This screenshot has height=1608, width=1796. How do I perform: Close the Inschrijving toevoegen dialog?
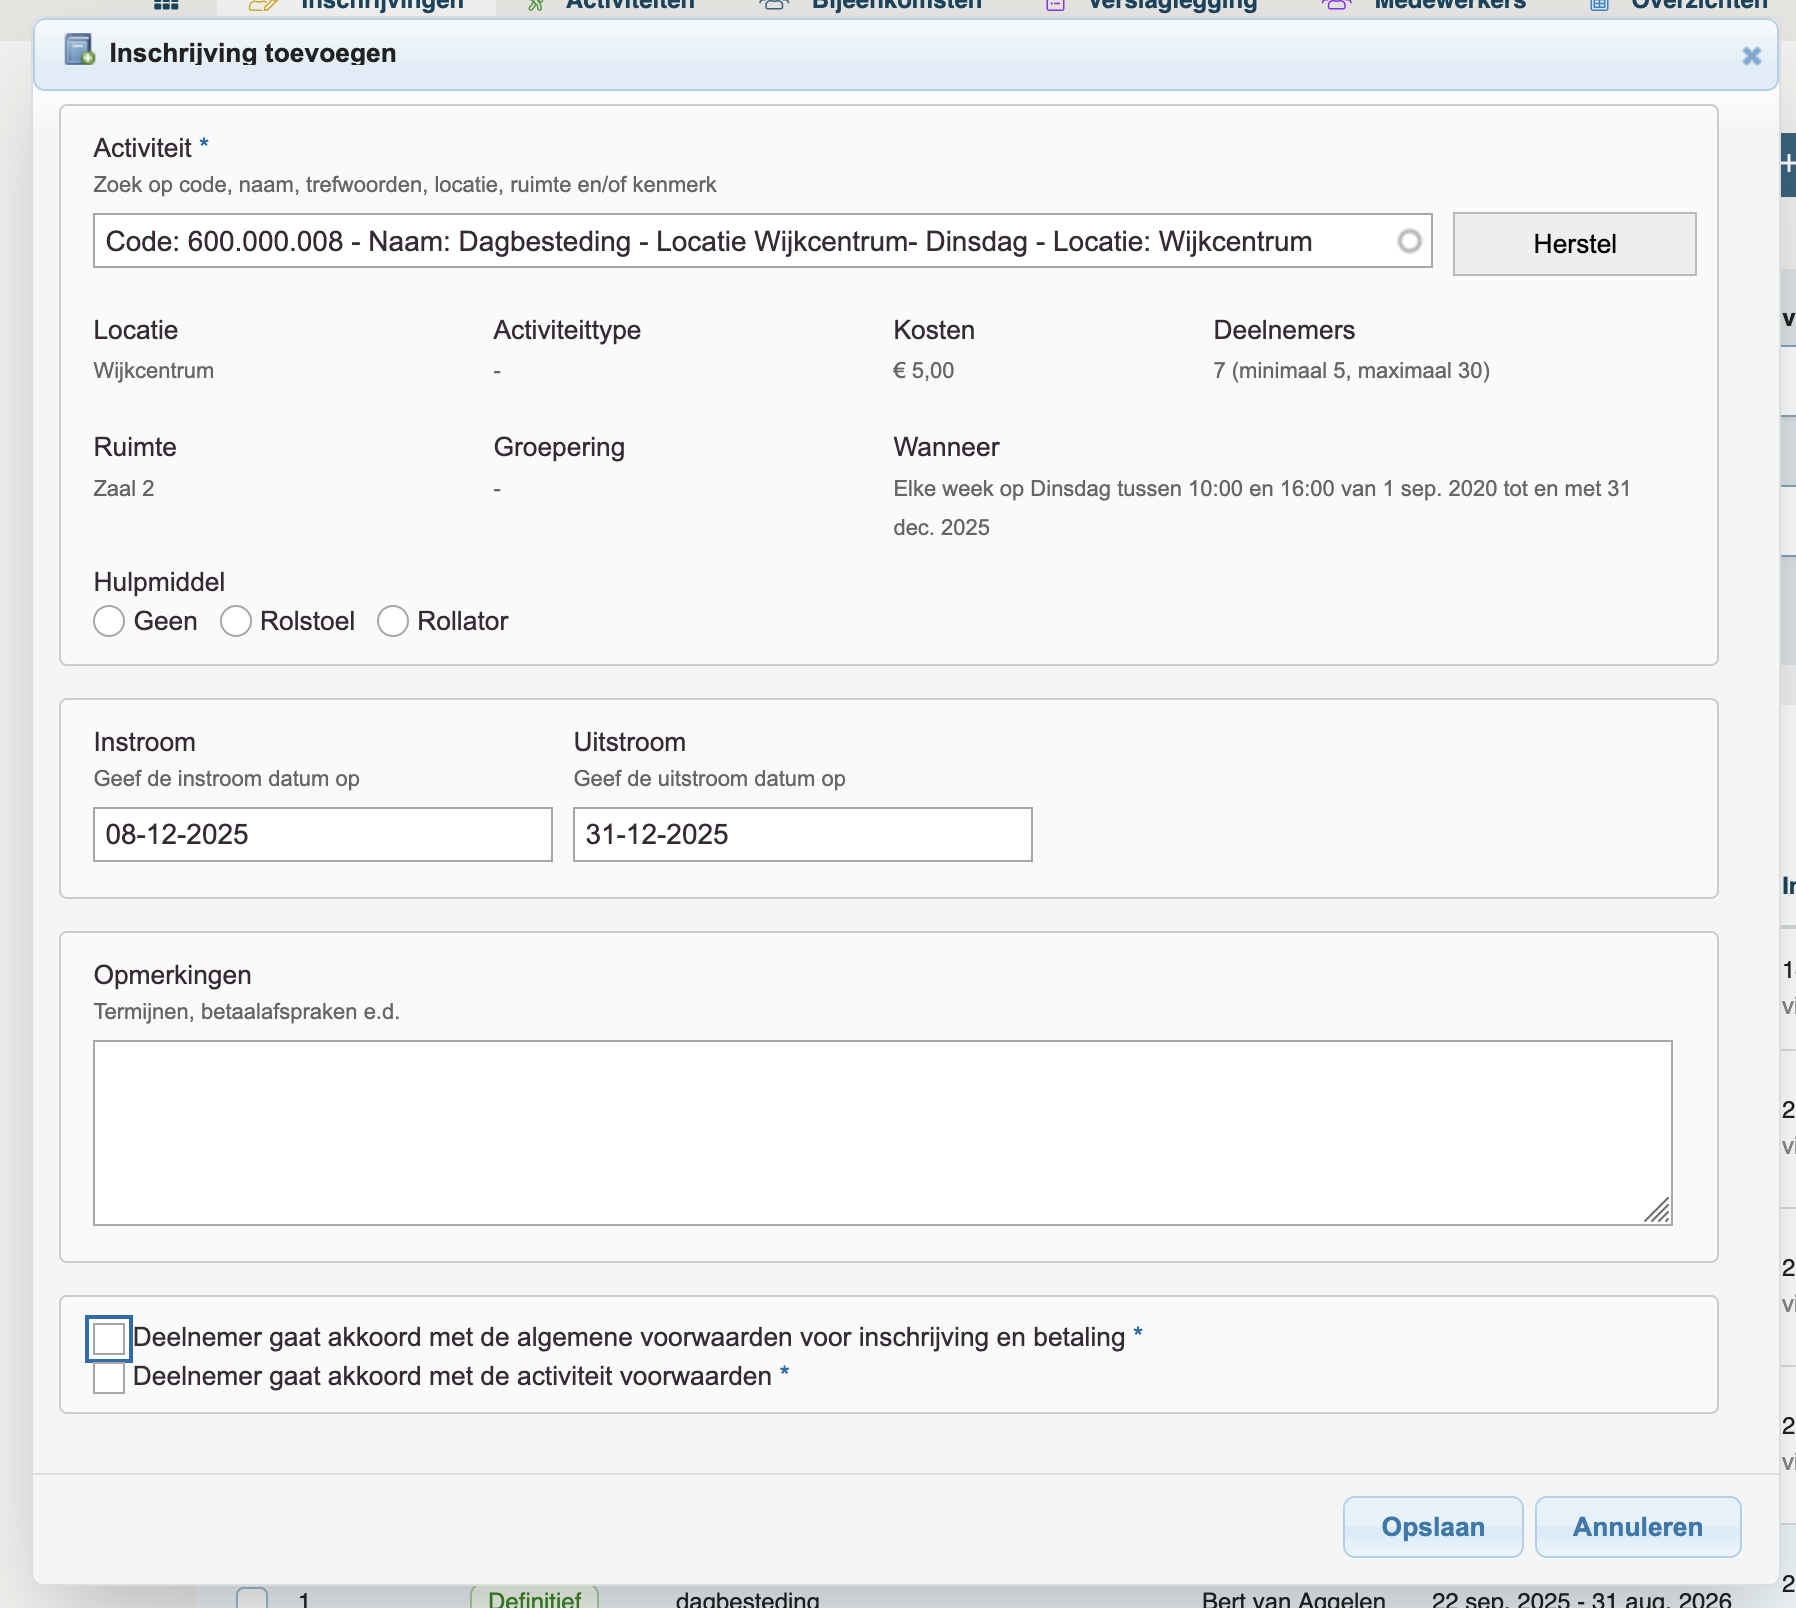click(x=1751, y=56)
